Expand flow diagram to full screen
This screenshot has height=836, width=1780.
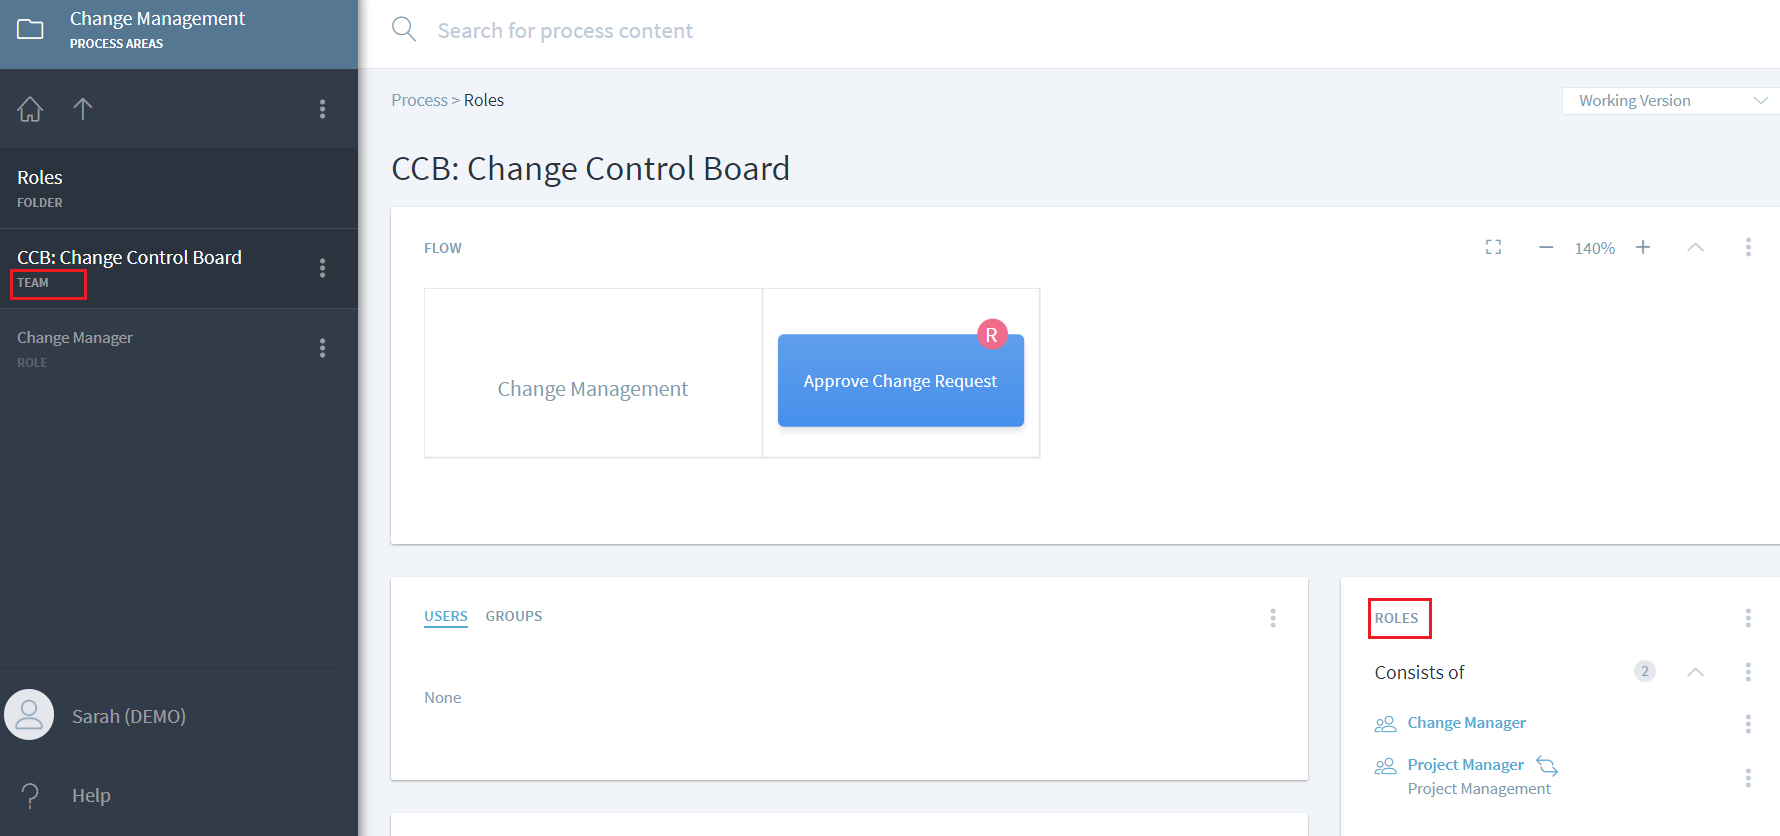(x=1493, y=247)
